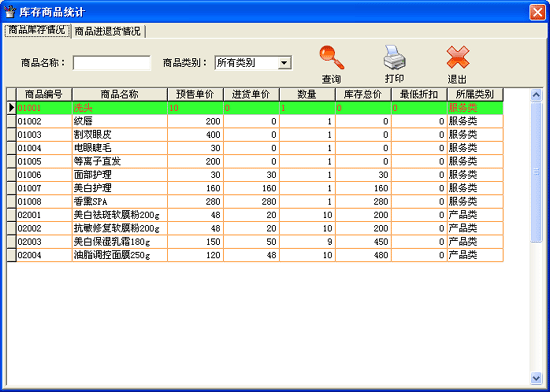Click the current row arrow indicator
This screenshot has width=550, height=392.
[12, 108]
